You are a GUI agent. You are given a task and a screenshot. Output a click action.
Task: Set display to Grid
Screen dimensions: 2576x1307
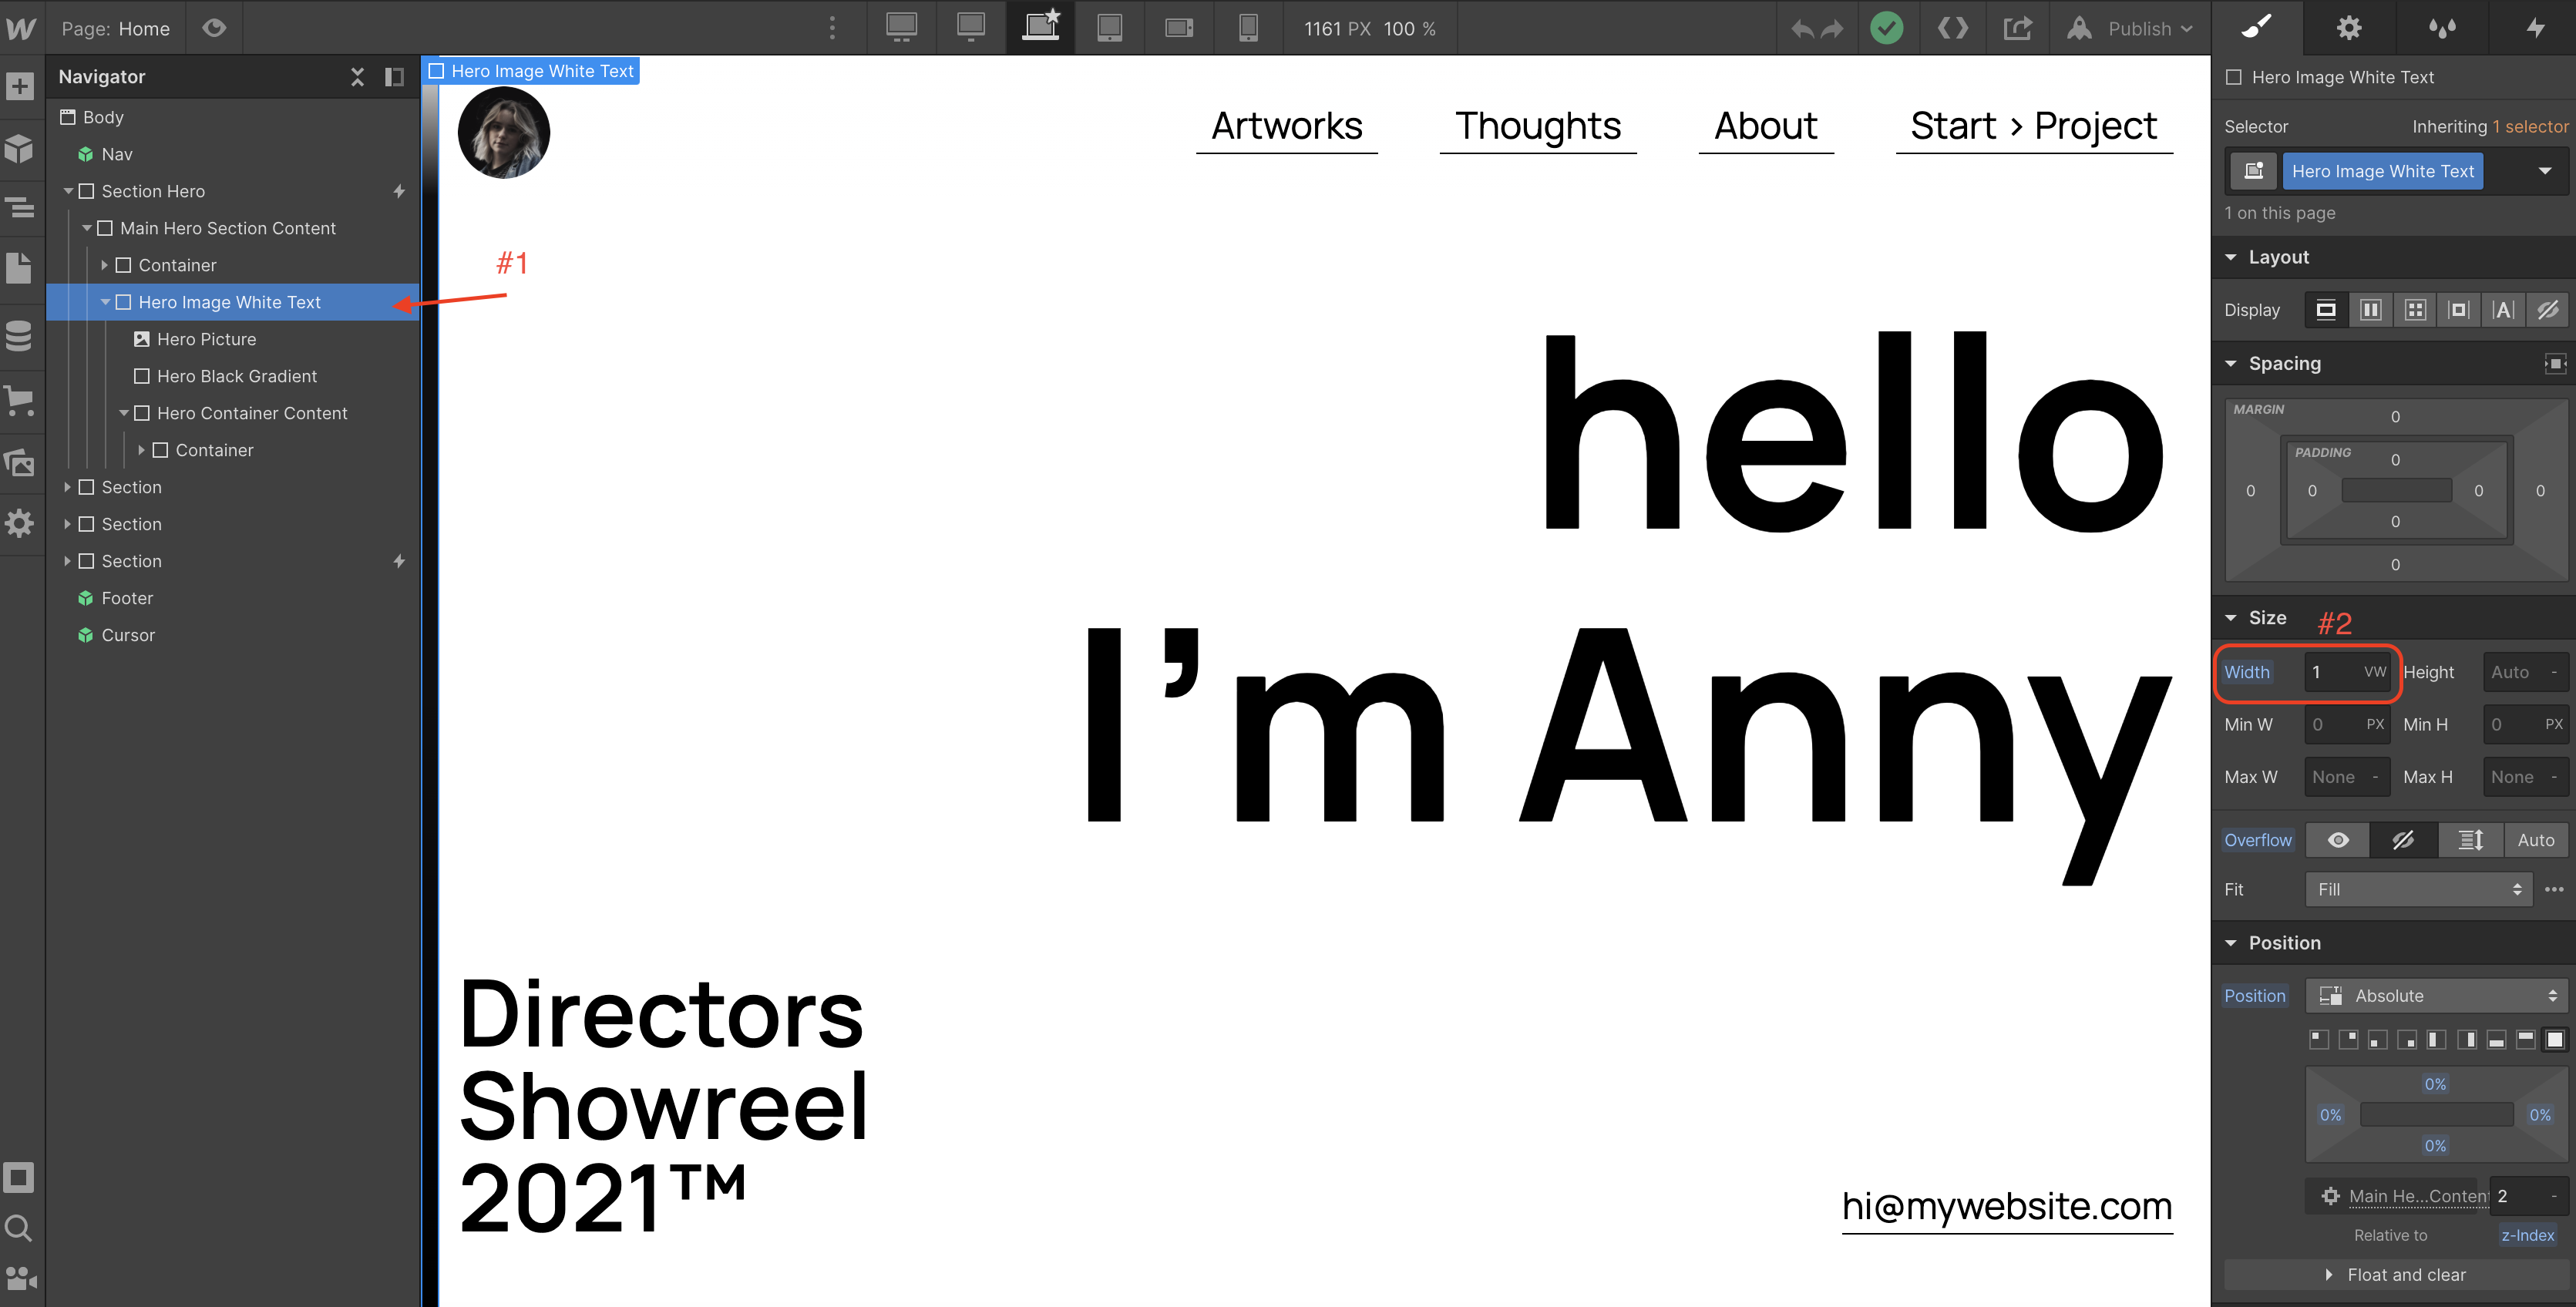[x=2415, y=310]
